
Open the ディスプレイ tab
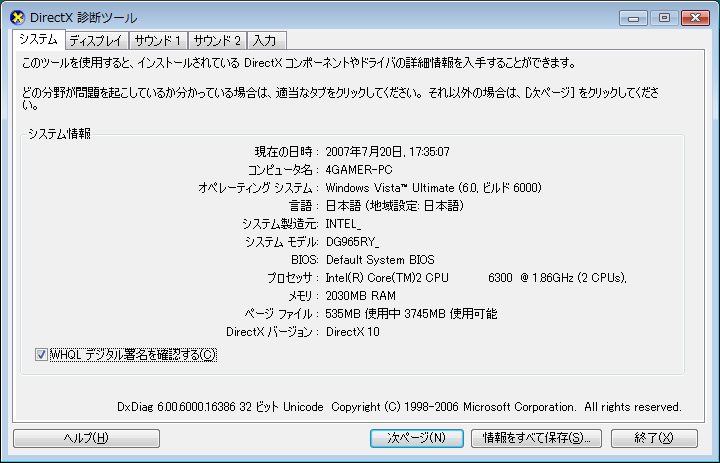point(96,41)
